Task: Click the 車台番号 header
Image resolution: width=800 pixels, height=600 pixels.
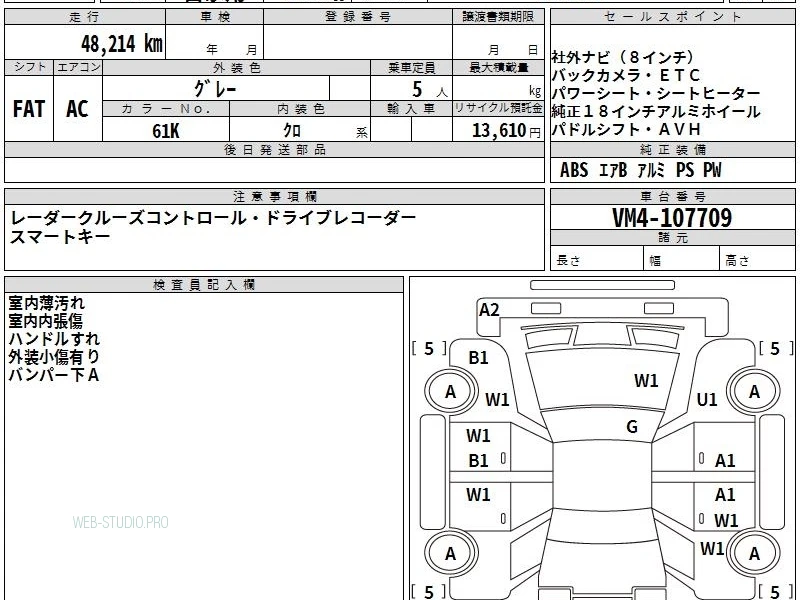Action: click(672, 197)
